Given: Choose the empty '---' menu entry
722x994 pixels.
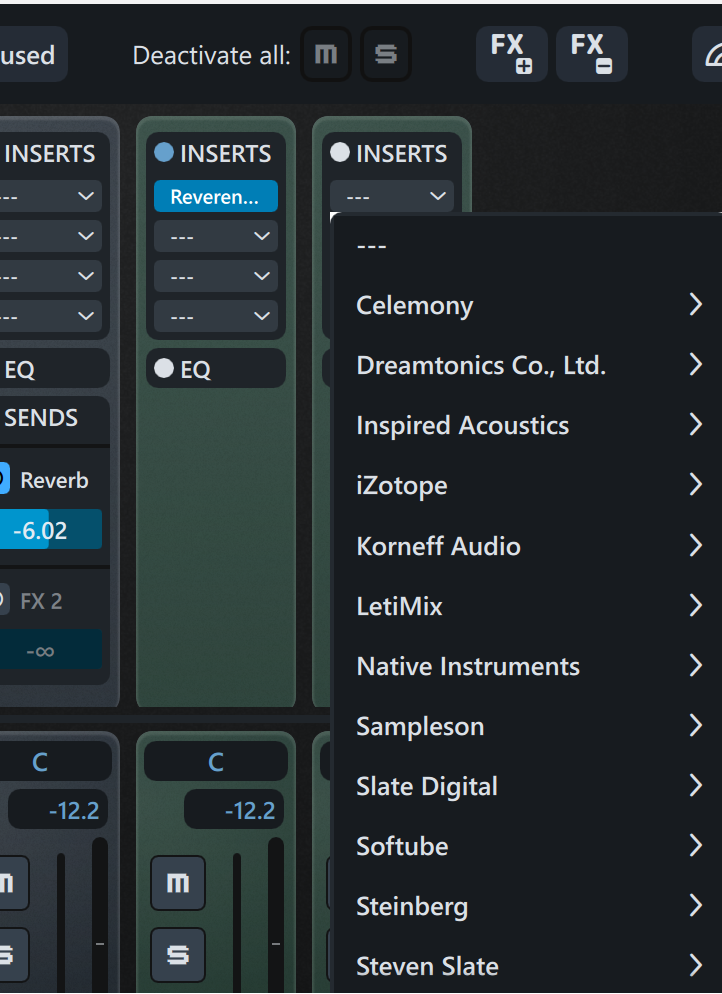Looking at the screenshot, I should 371,245.
